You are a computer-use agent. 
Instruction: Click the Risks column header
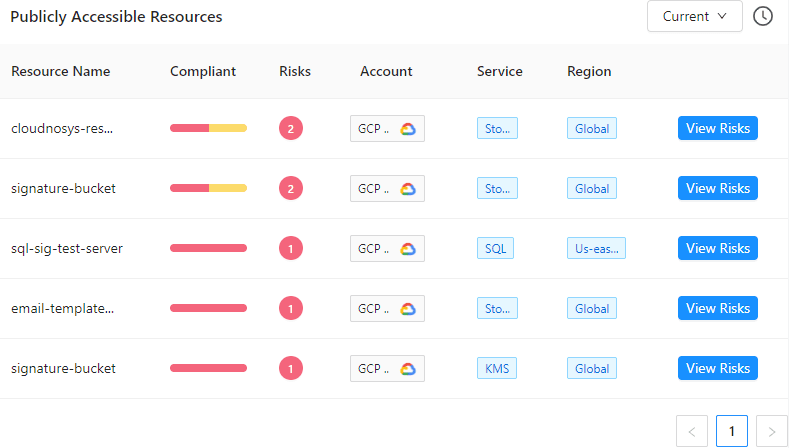(295, 71)
